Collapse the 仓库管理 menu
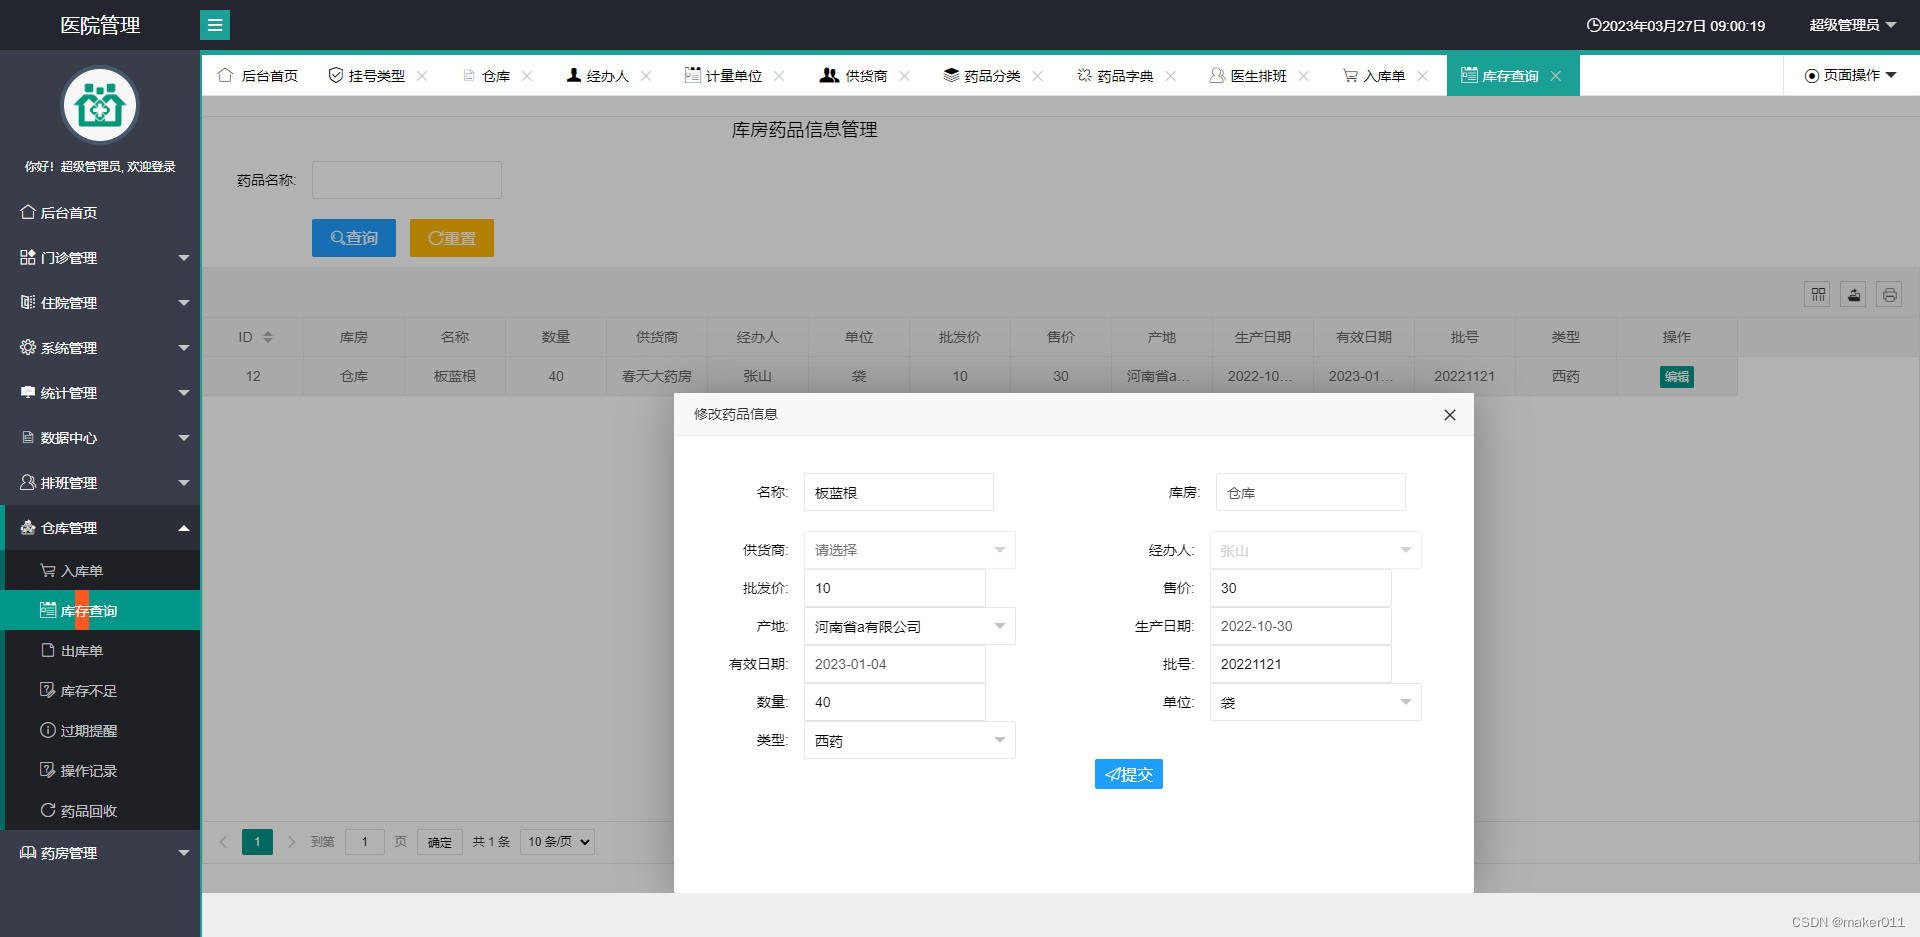1920x937 pixels. point(100,528)
